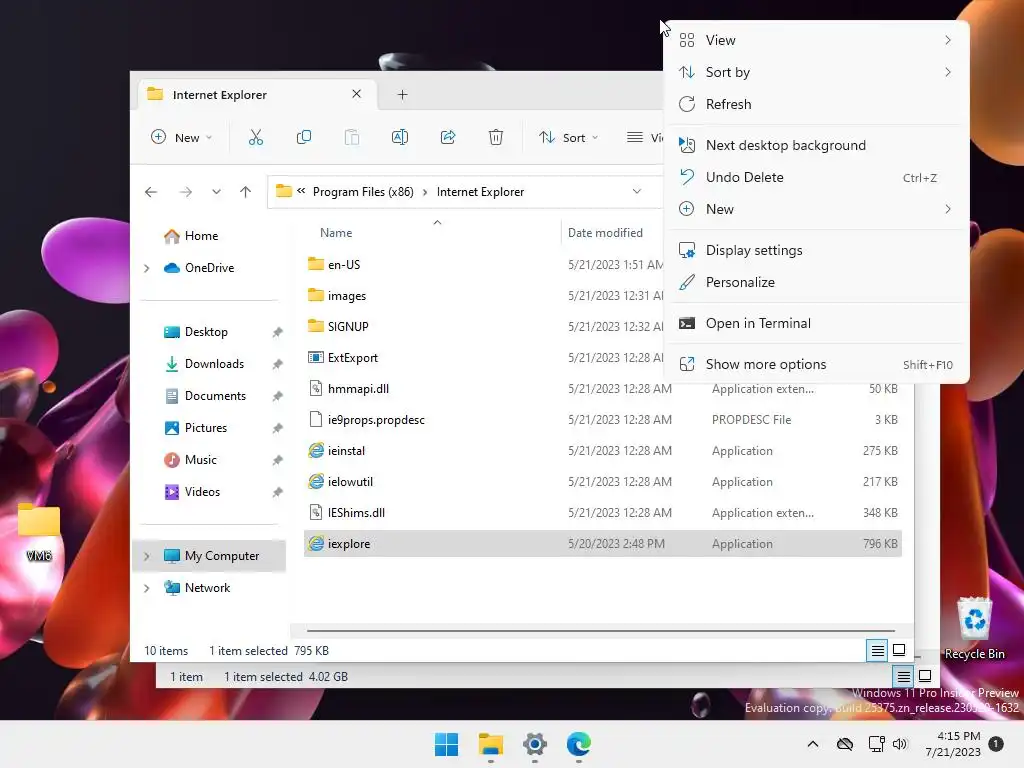Select the VM6 folder on desktop
Viewport: 1024px width, 768px height.
click(39, 534)
